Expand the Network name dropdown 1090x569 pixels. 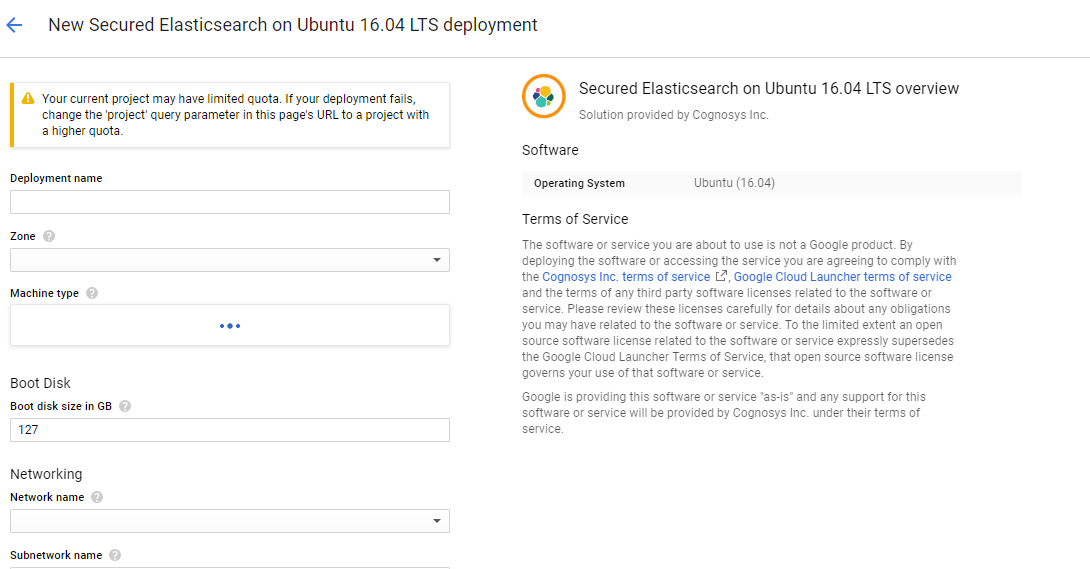(229, 521)
